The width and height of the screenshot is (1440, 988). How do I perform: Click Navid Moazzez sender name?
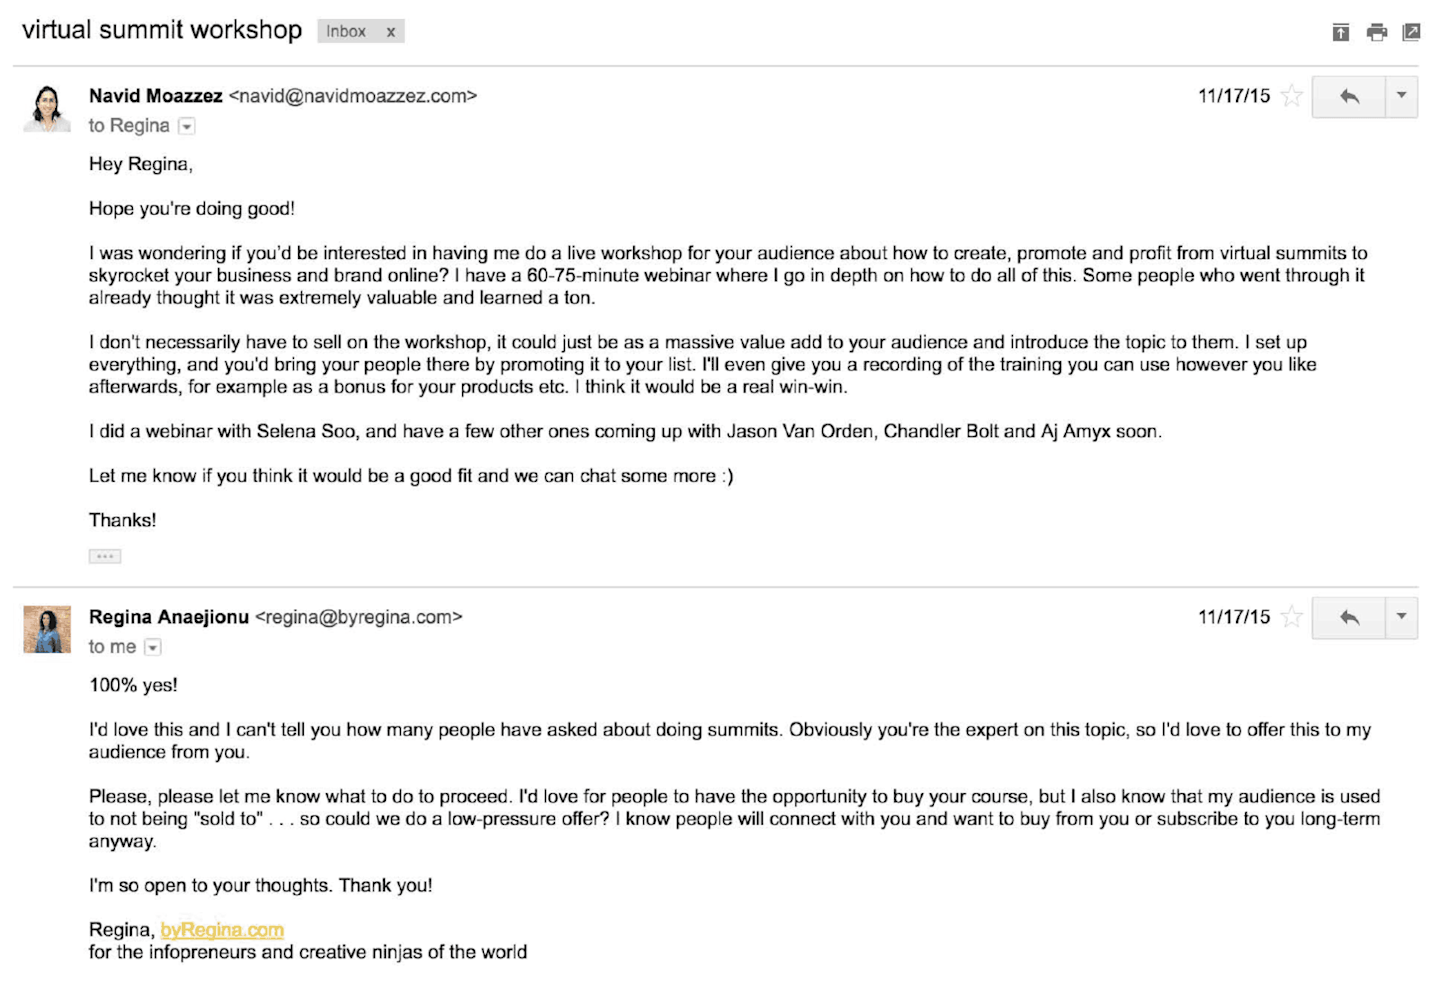tap(156, 96)
